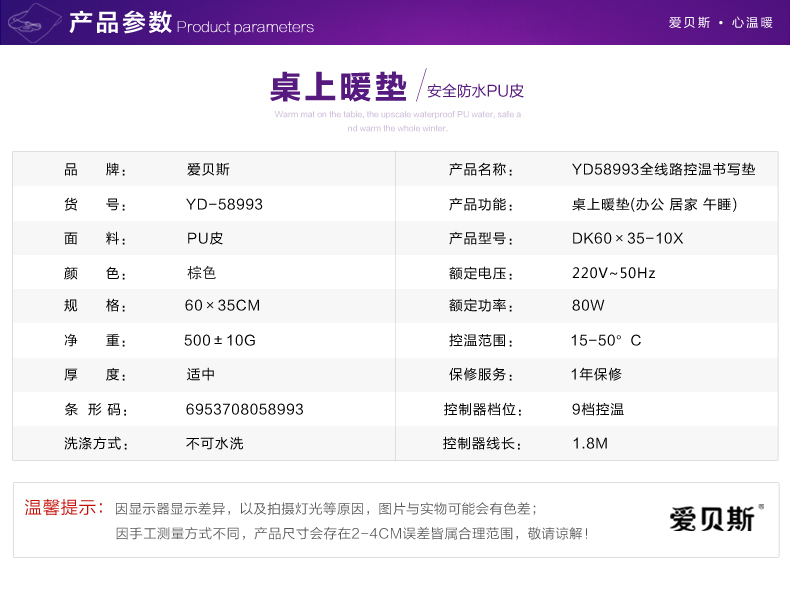Click the 额定电压 label

pos(481,273)
